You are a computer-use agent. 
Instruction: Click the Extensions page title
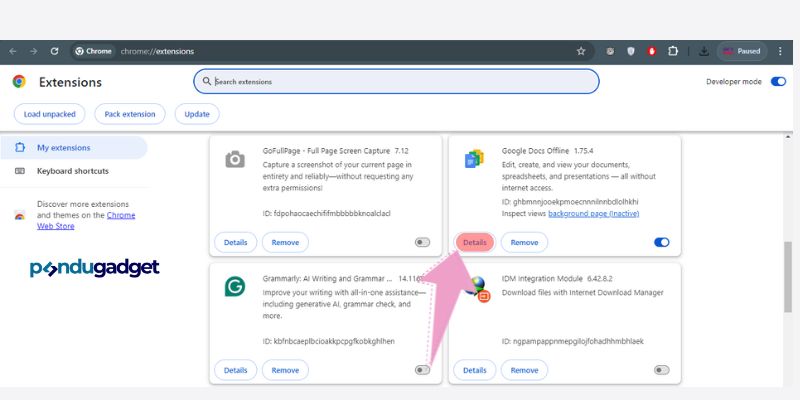click(70, 82)
